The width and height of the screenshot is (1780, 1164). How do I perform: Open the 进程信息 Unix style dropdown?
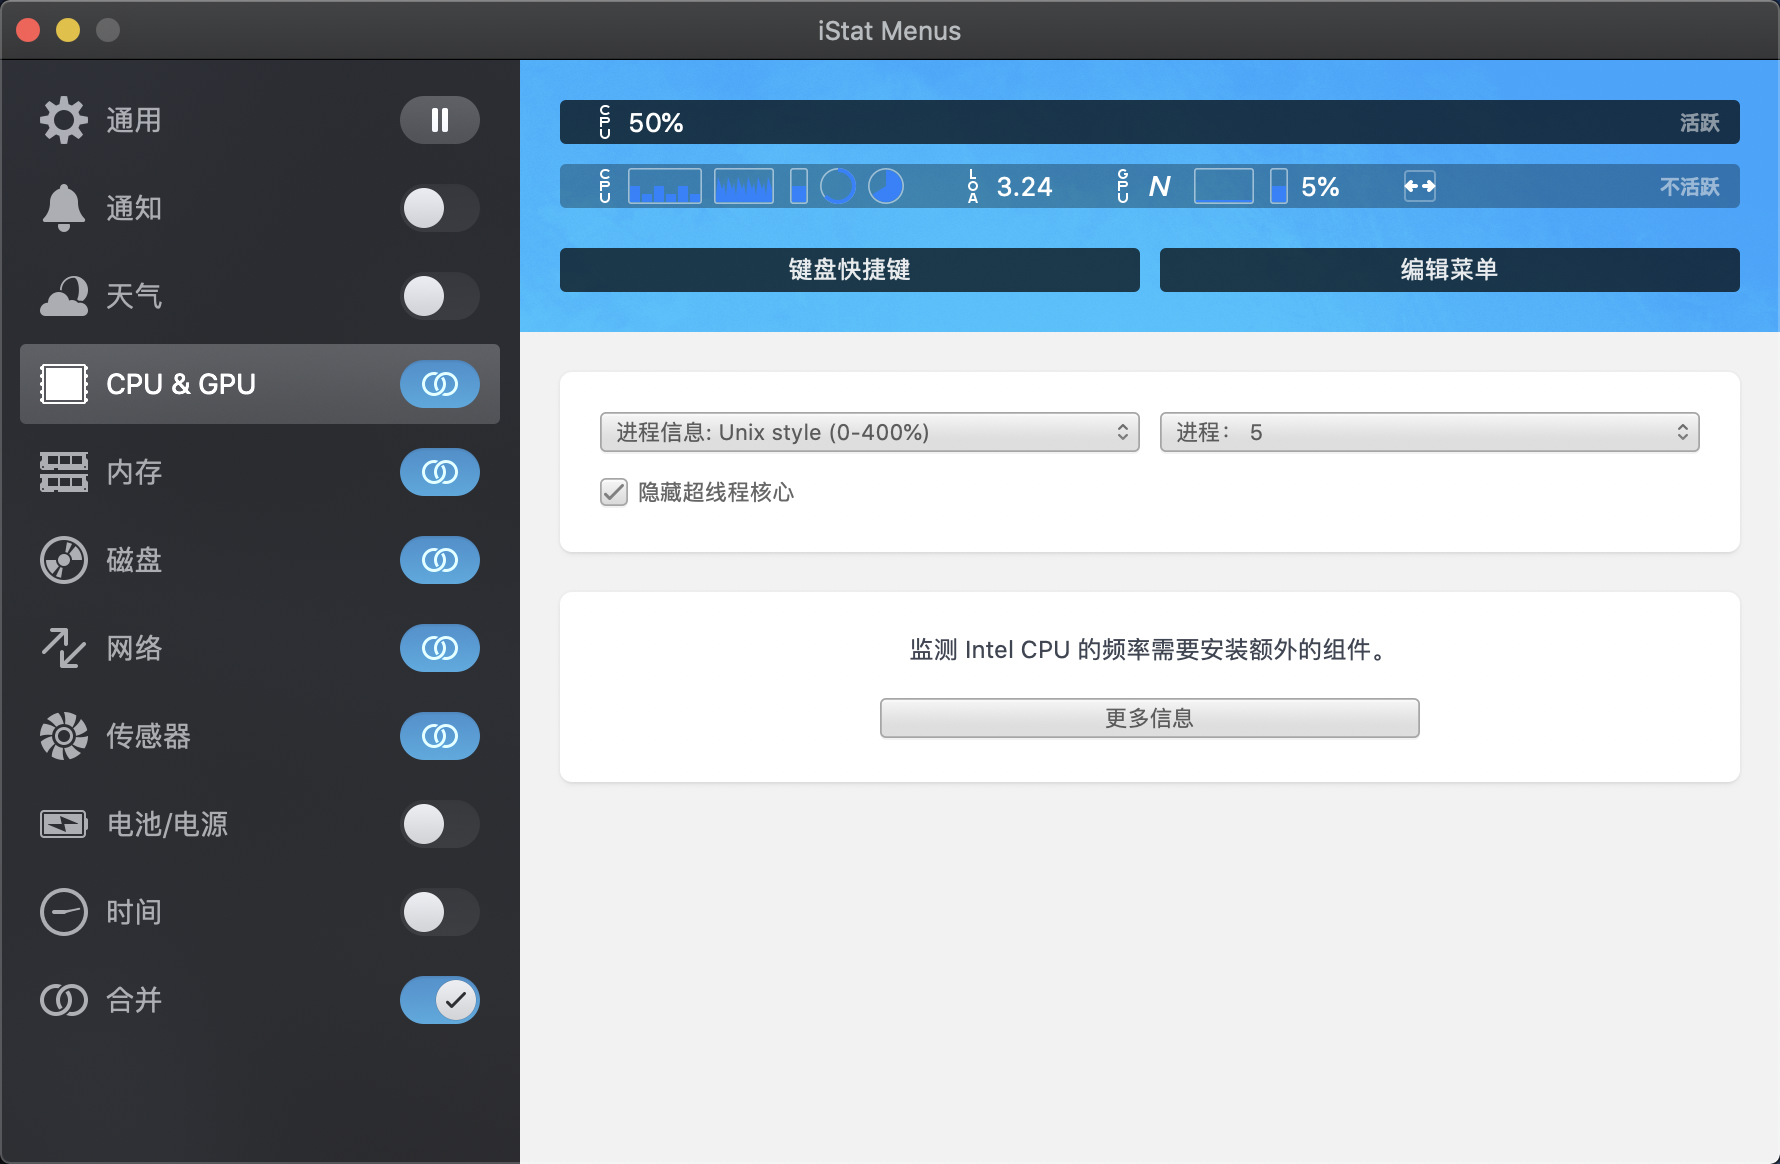click(x=868, y=432)
